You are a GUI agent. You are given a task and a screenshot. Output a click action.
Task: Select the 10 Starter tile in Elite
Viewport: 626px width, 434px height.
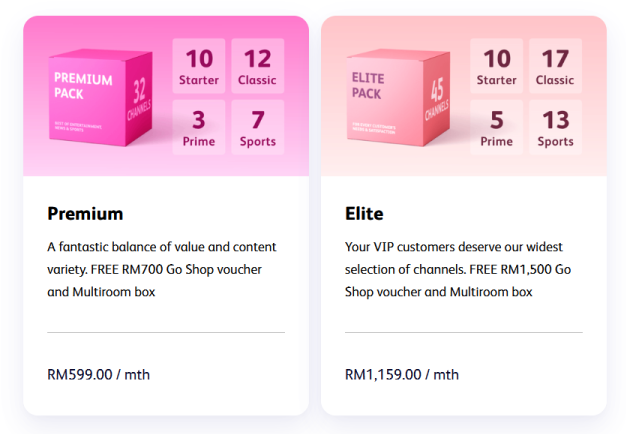click(x=497, y=66)
